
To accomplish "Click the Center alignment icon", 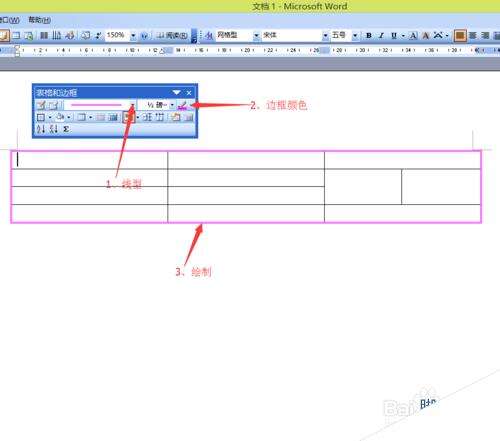I will [472, 35].
